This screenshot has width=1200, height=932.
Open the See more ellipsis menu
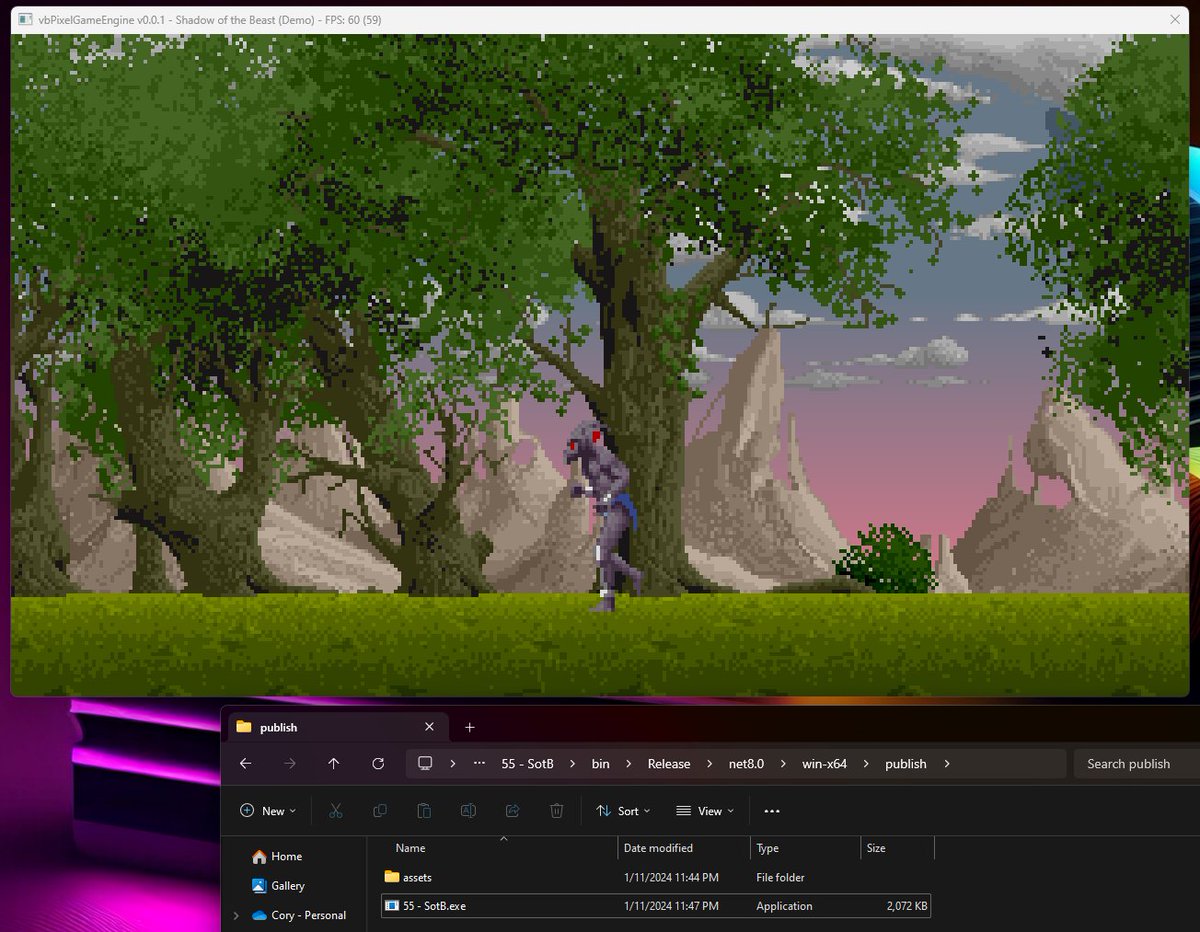[771, 811]
